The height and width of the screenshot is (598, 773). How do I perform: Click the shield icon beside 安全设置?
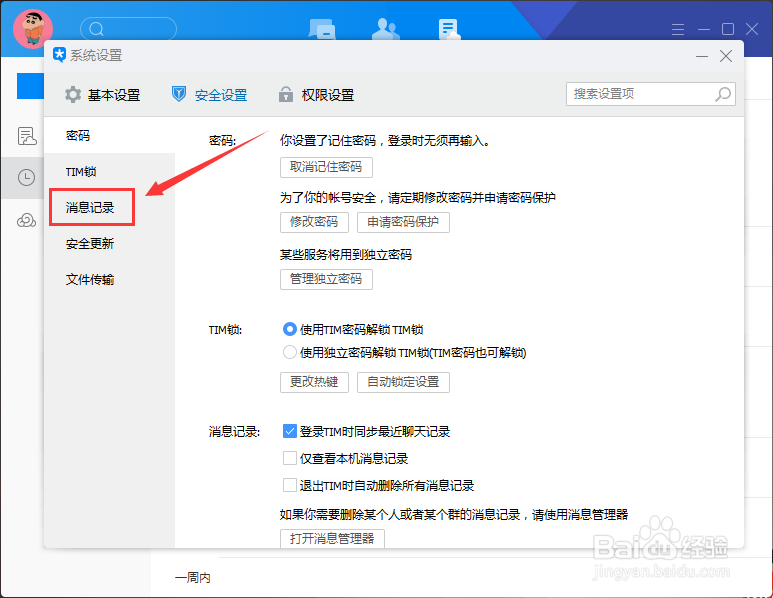pos(178,94)
